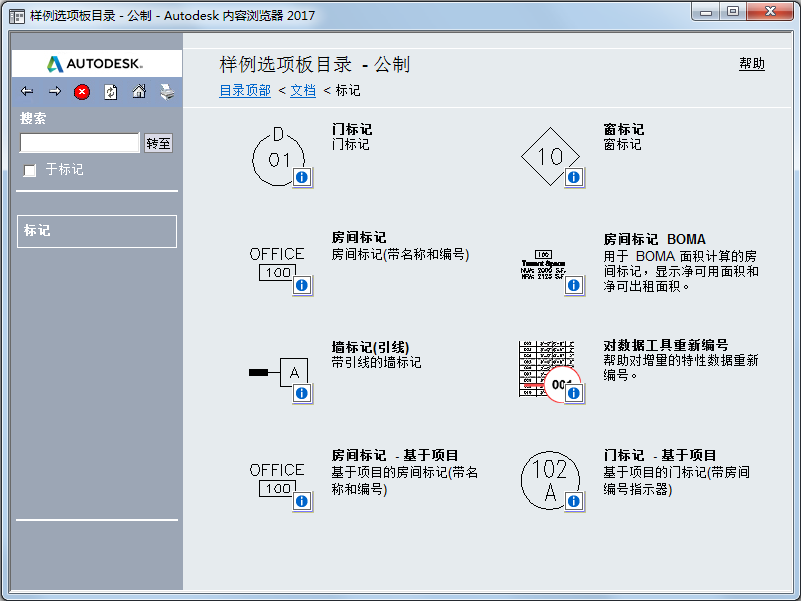
Task: Open info badge for 对数据工具重新编号
Action: click(x=574, y=393)
